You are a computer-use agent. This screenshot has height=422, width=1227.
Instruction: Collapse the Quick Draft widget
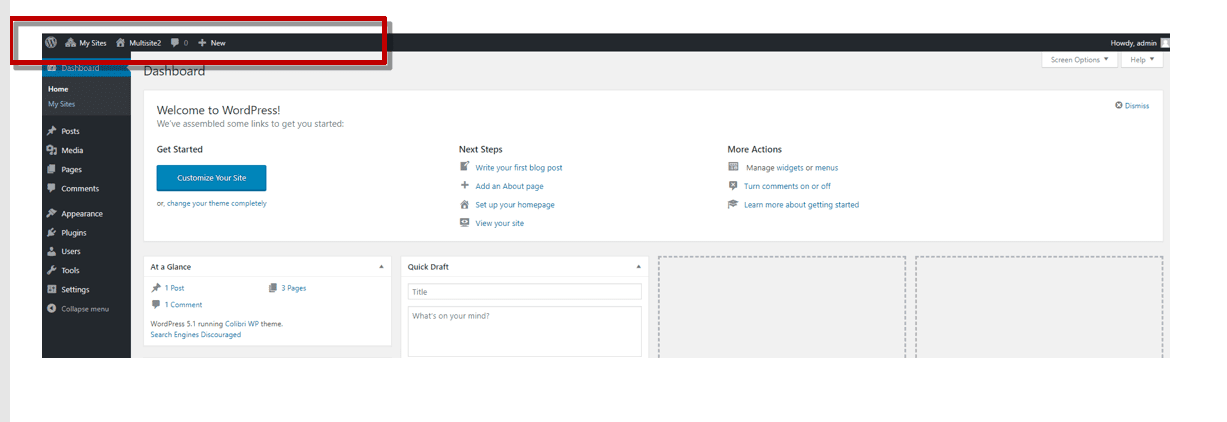638,267
